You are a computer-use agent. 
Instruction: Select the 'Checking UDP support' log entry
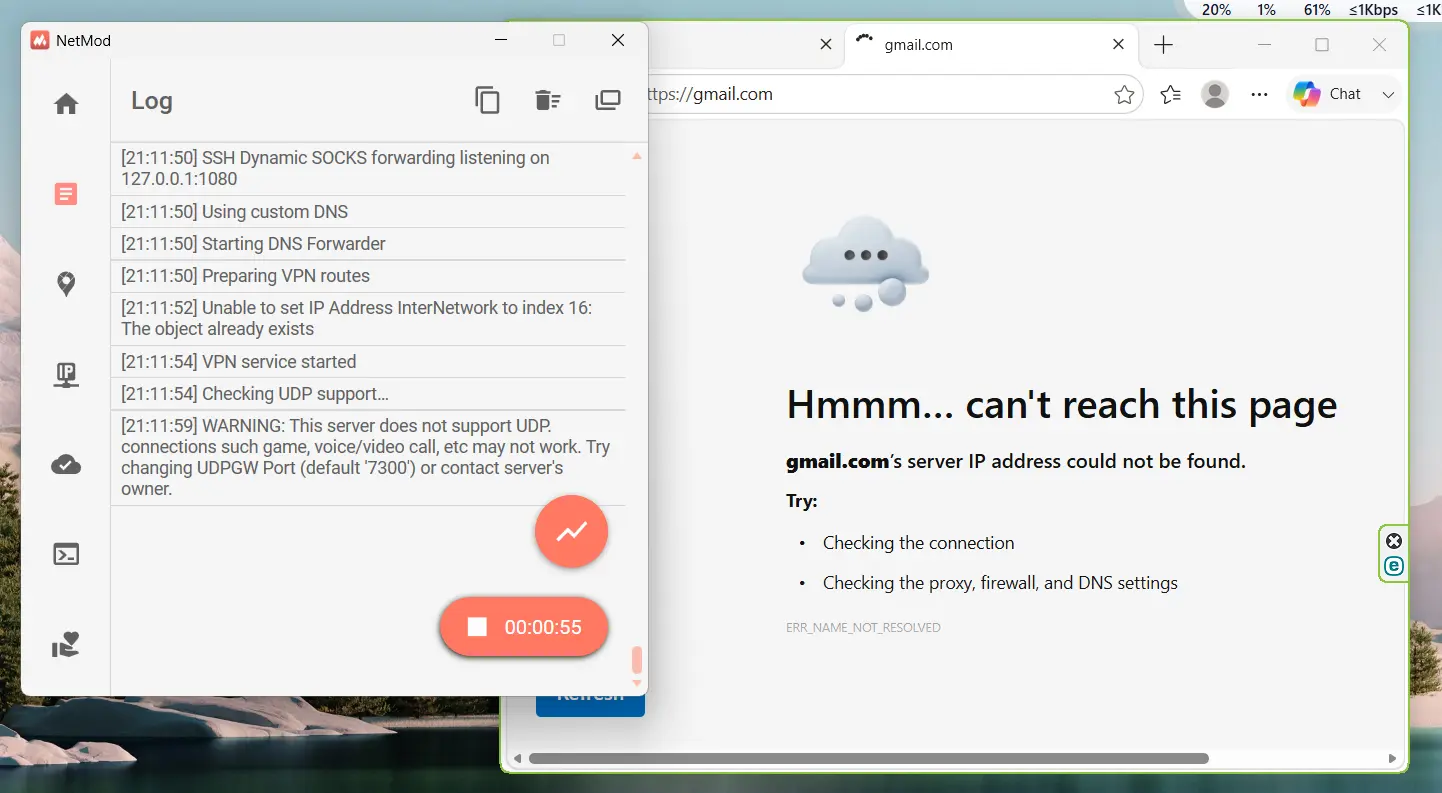(x=368, y=394)
